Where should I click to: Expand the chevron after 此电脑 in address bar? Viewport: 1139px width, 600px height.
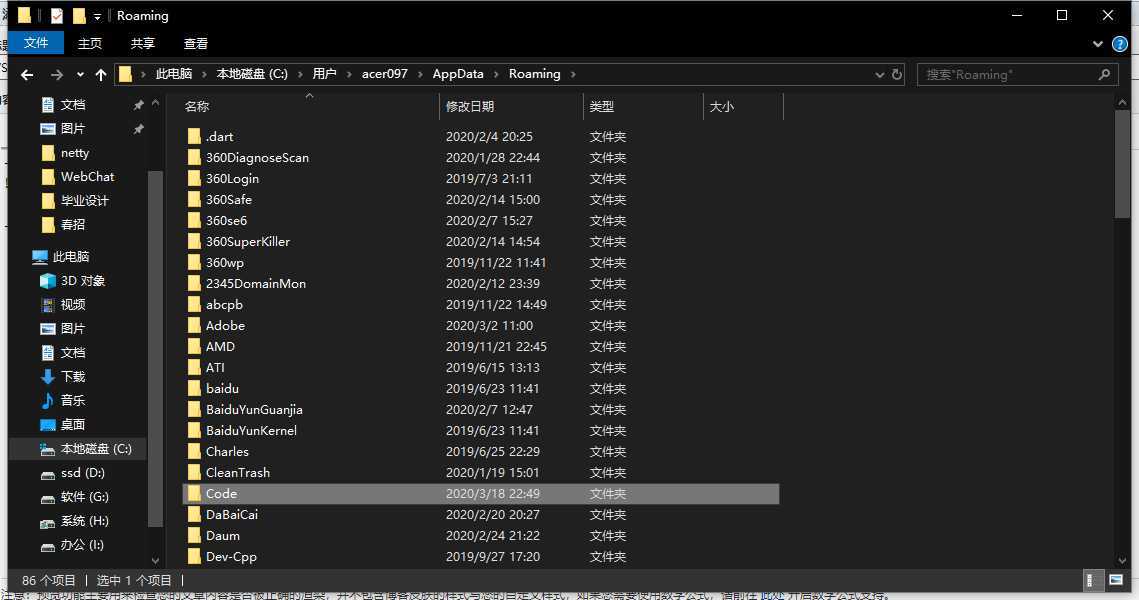click(x=204, y=74)
